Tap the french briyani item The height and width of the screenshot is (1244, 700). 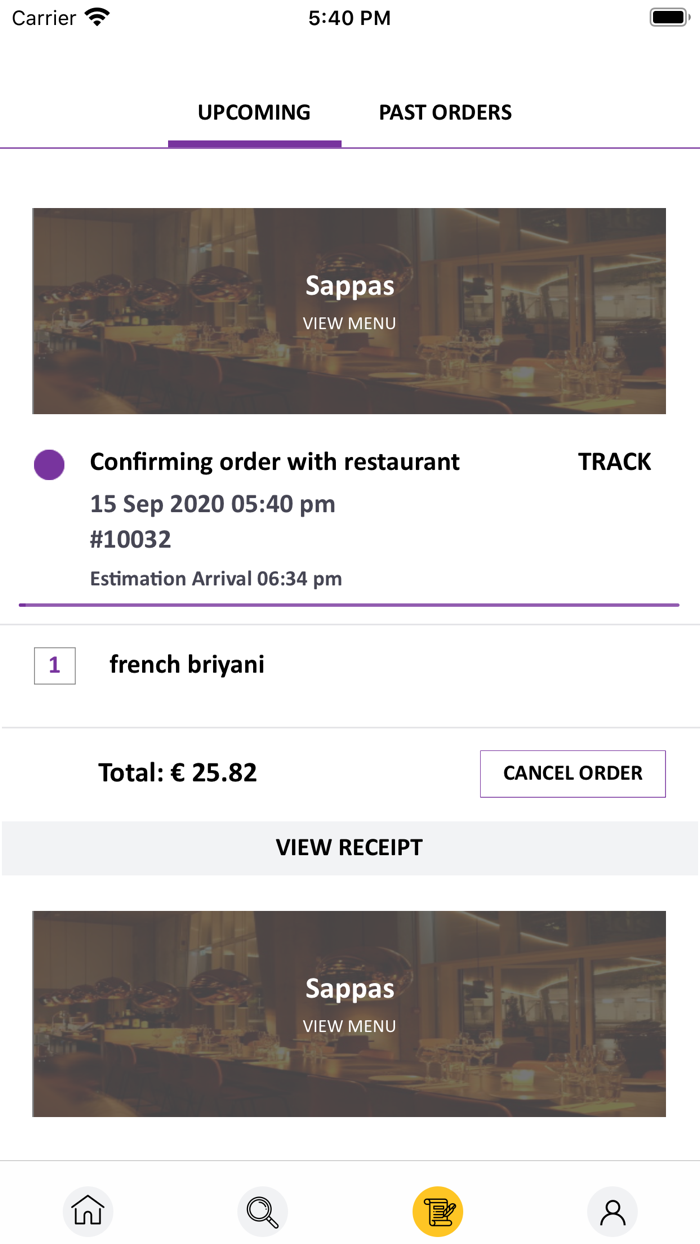click(x=187, y=665)
